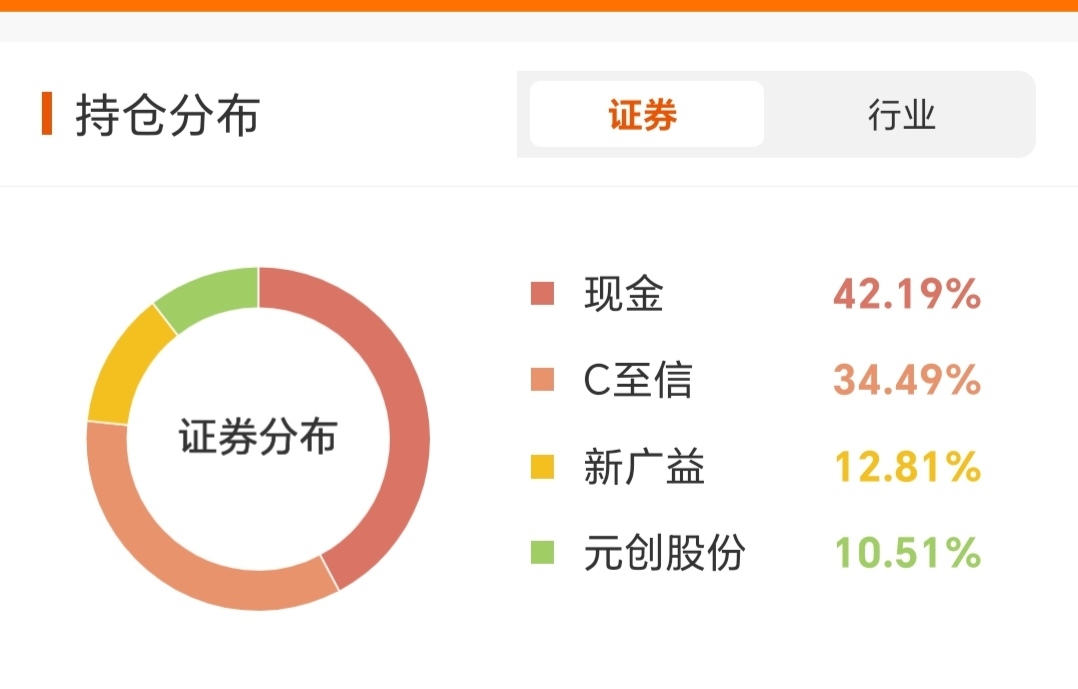
Task: Tap the 42.19% percentage value
Action: click(907, 294)
